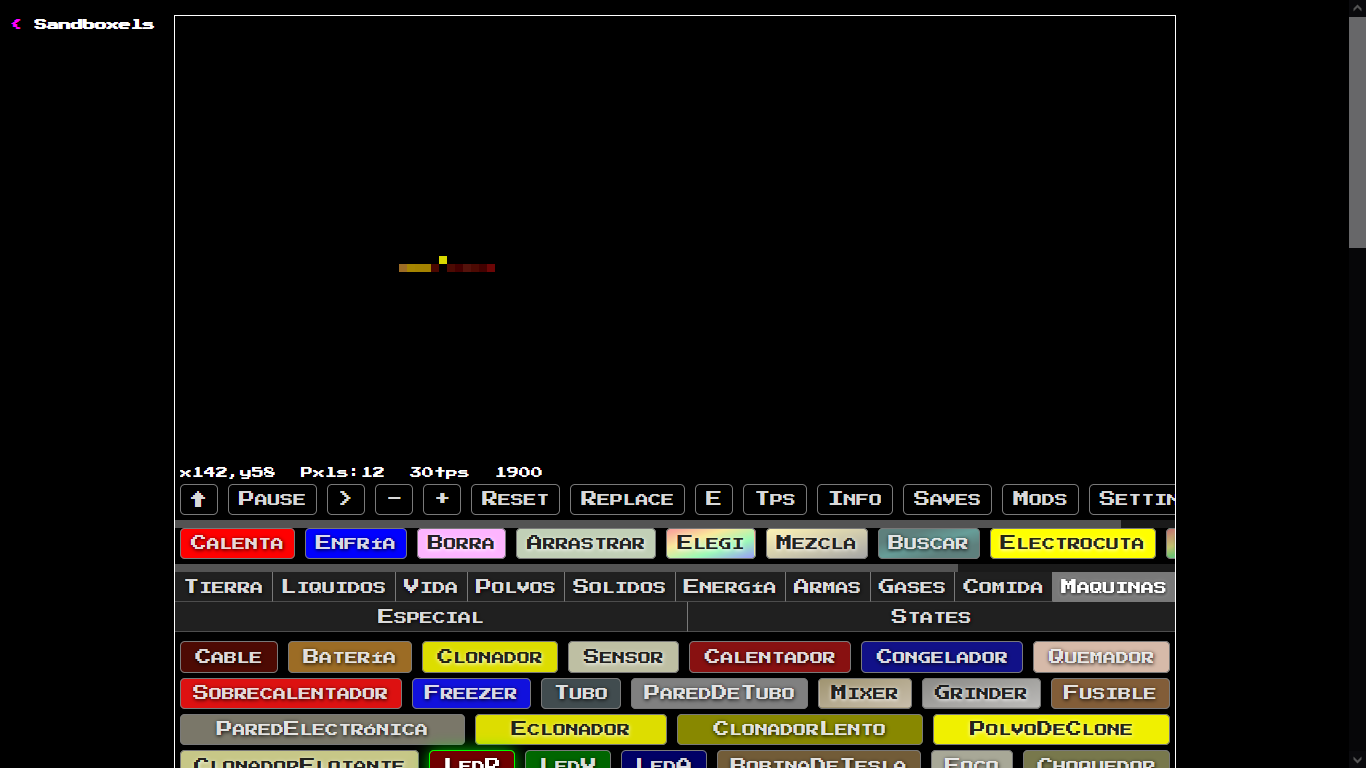This screenshot has width=1366, height=768.
Task: Open the Mods menu
Action: click(x=1040, y=499)
